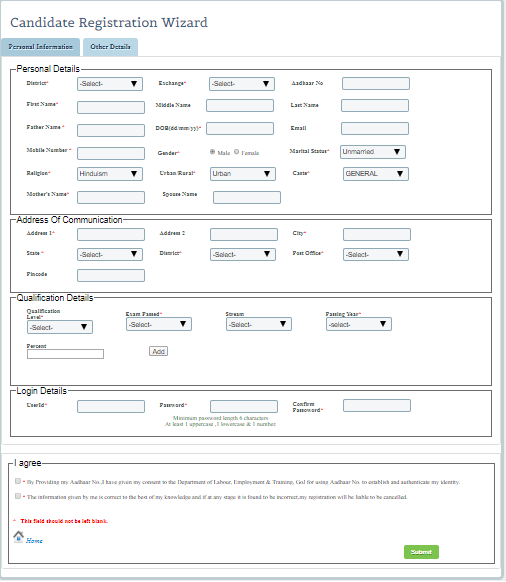Screen dimensions: 506x582
Task: Focus the Last Name input field
Action: [375, 105]
